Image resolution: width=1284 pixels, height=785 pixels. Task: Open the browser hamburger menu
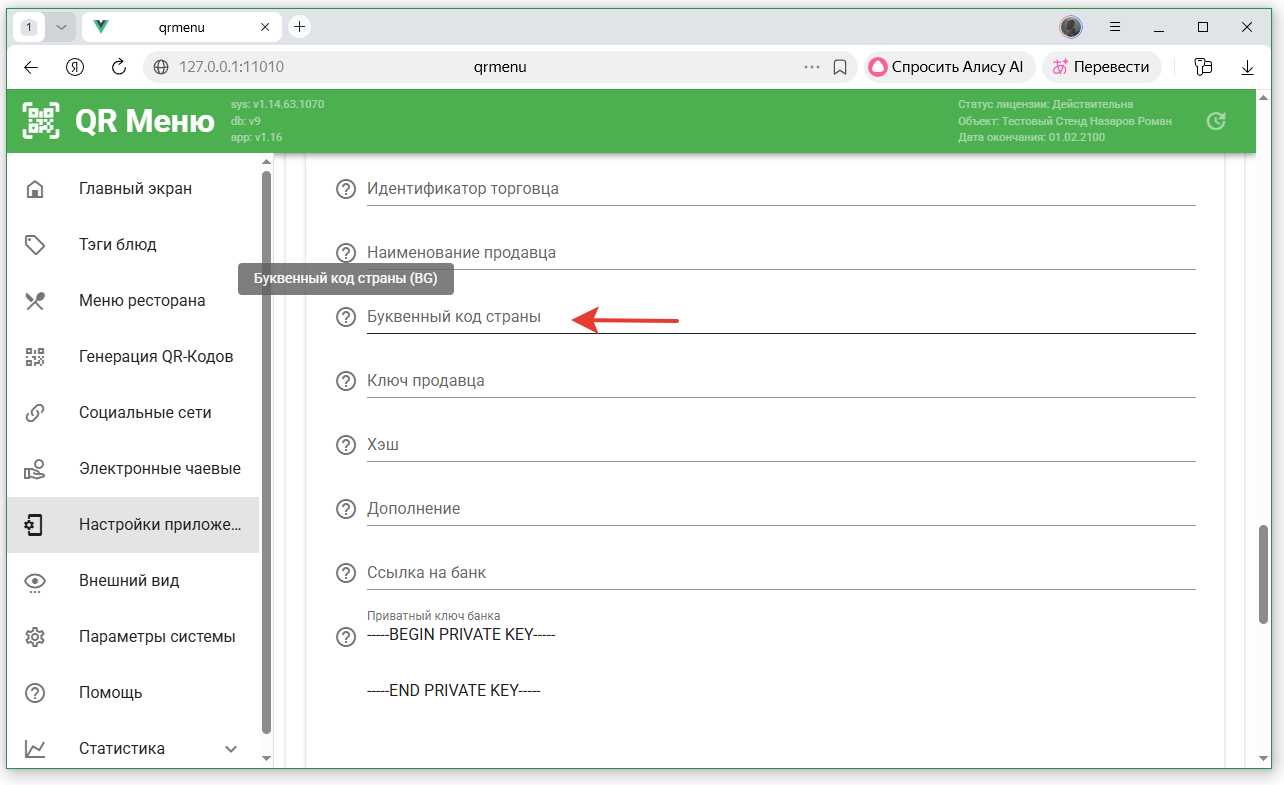click(x=1115, y=27)
